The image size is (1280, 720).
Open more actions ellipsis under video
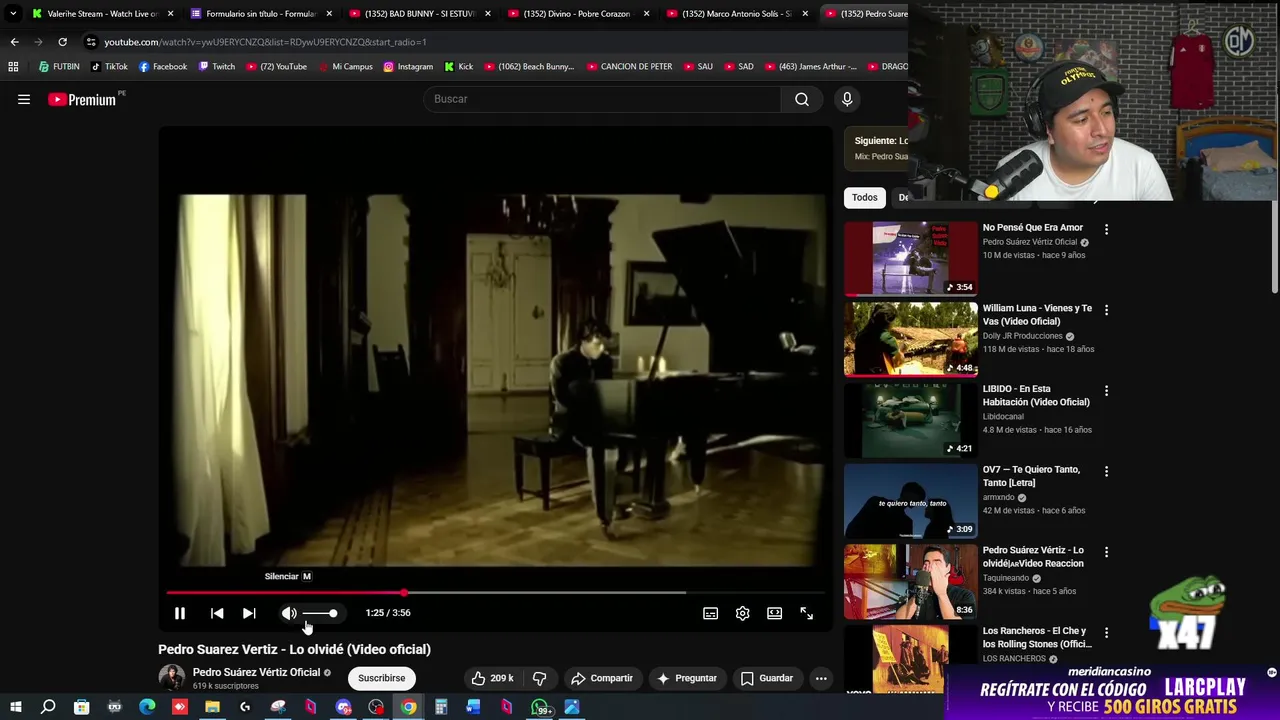point(821,678)
